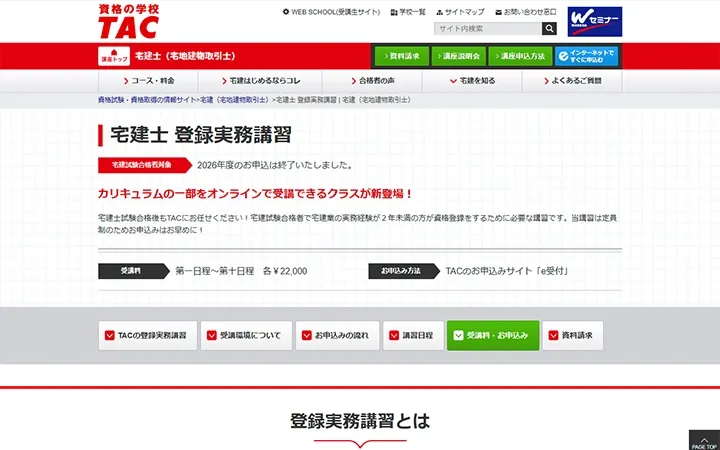Open コース・料金 menu item
720x450 pixels.
148,81
